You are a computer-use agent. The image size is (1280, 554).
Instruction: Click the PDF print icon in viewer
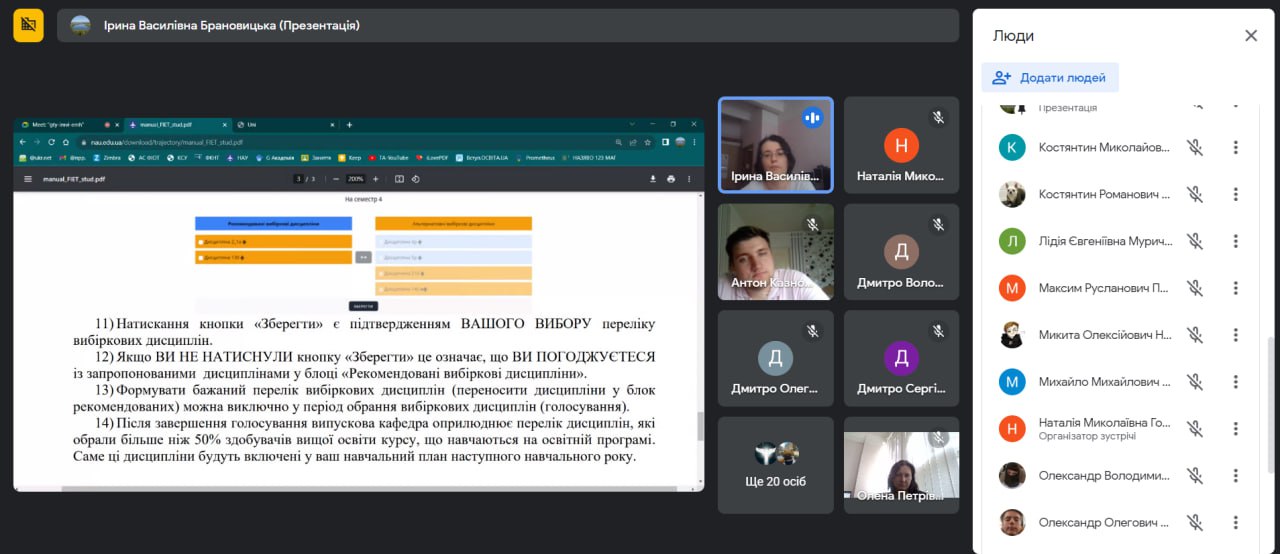coord(671,179)
